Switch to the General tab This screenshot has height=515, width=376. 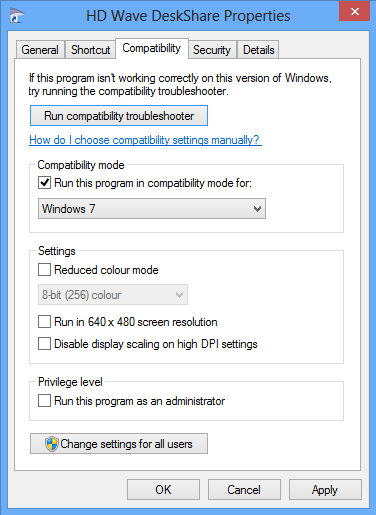40,50
